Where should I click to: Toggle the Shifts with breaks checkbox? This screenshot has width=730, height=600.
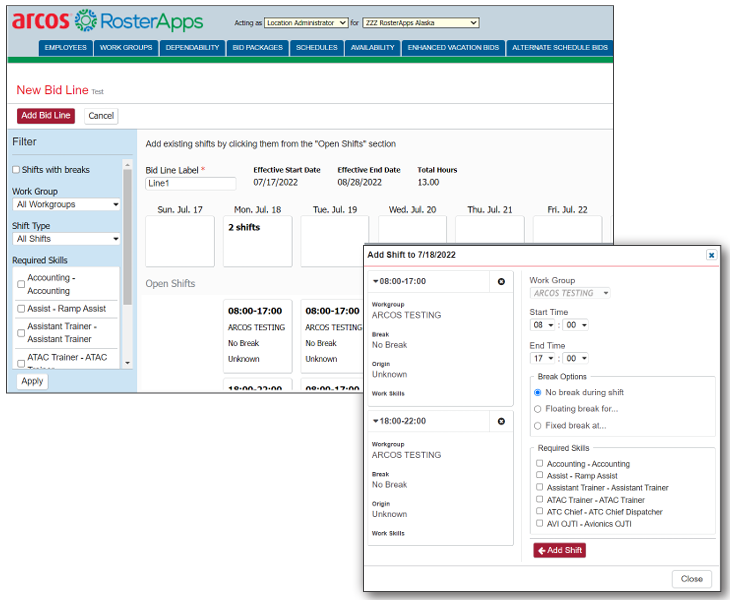pos(16,170)
